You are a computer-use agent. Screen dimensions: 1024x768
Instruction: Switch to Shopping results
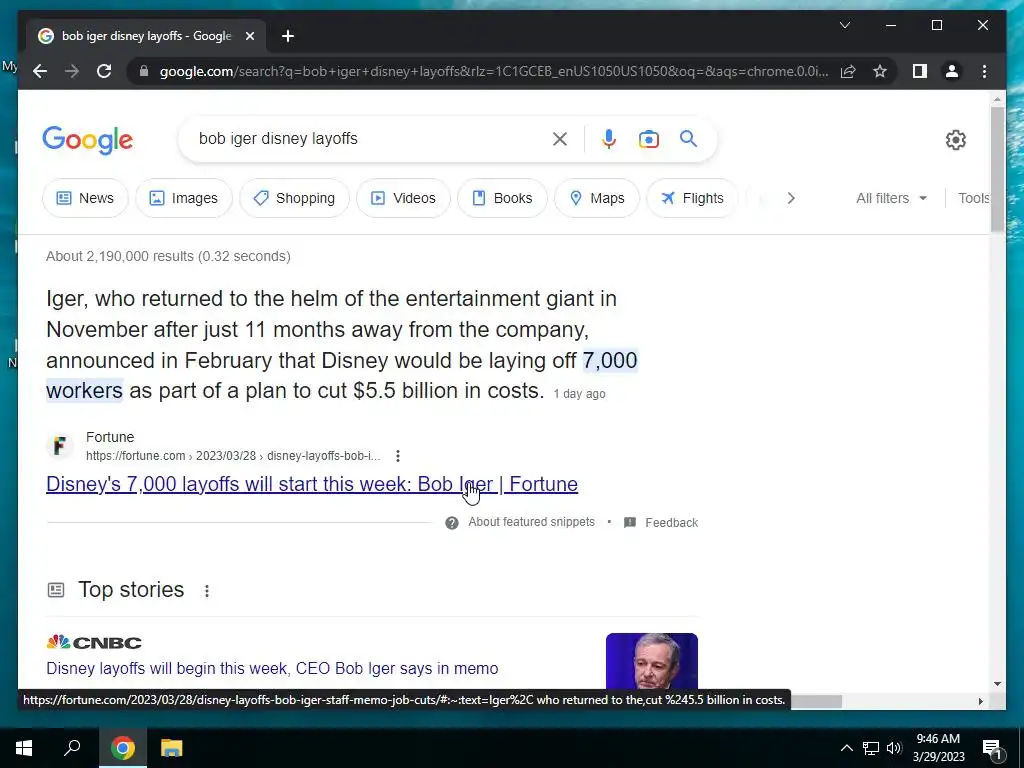[295, 198]
